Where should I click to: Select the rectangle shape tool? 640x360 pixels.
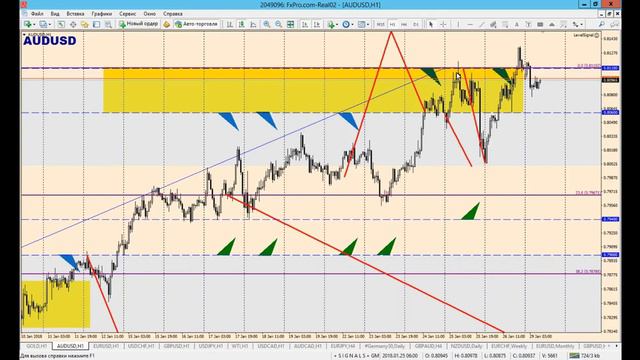540,24
